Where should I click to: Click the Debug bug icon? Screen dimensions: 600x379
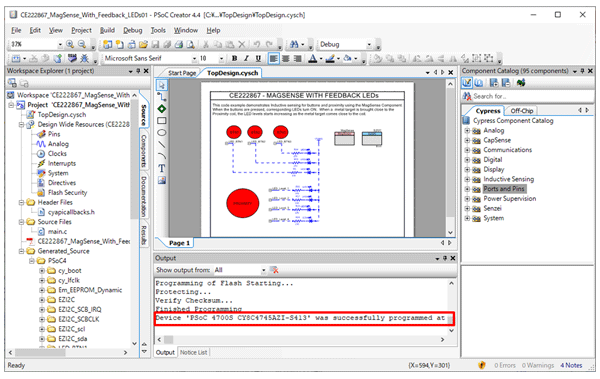(85, 58)
